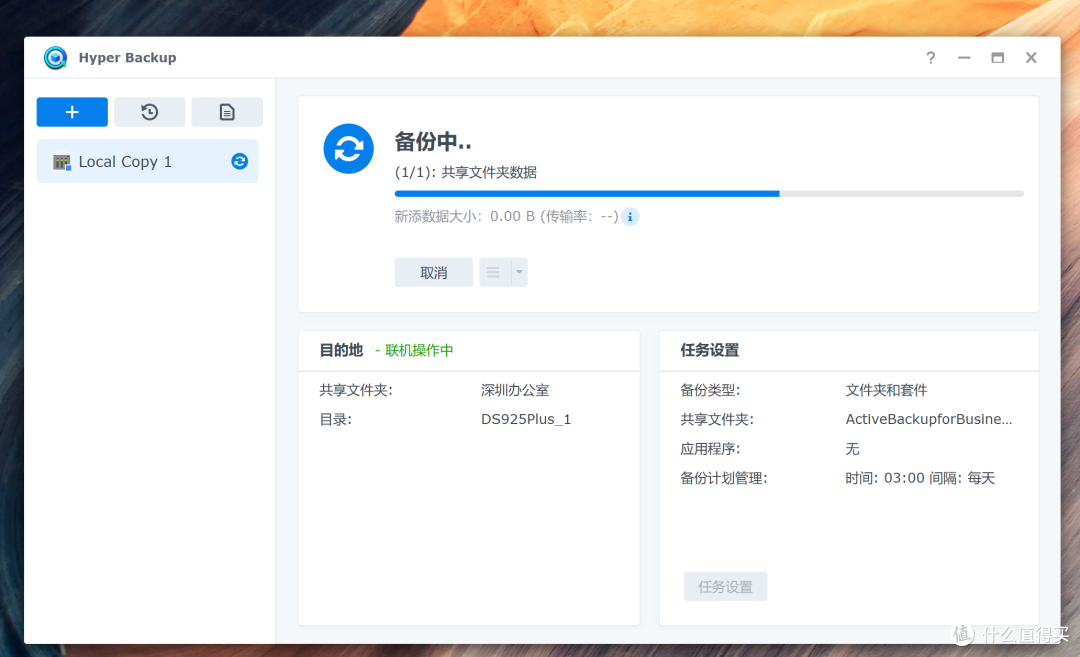Image resolution: width=1080 pixels, height=657 pixels.
Task: Click the large blue backup-in-progress sync icon
Action: [349, 149]
